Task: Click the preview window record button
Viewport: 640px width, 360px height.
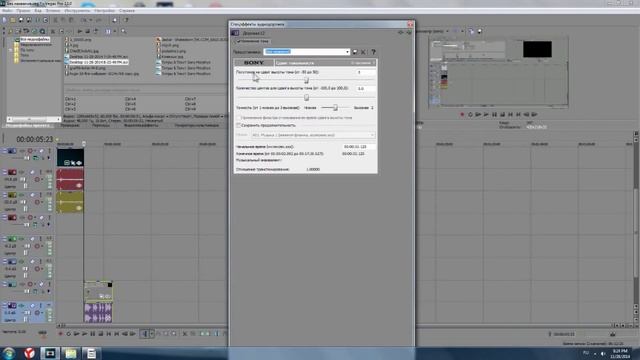Action: click(x=462, y=115)
